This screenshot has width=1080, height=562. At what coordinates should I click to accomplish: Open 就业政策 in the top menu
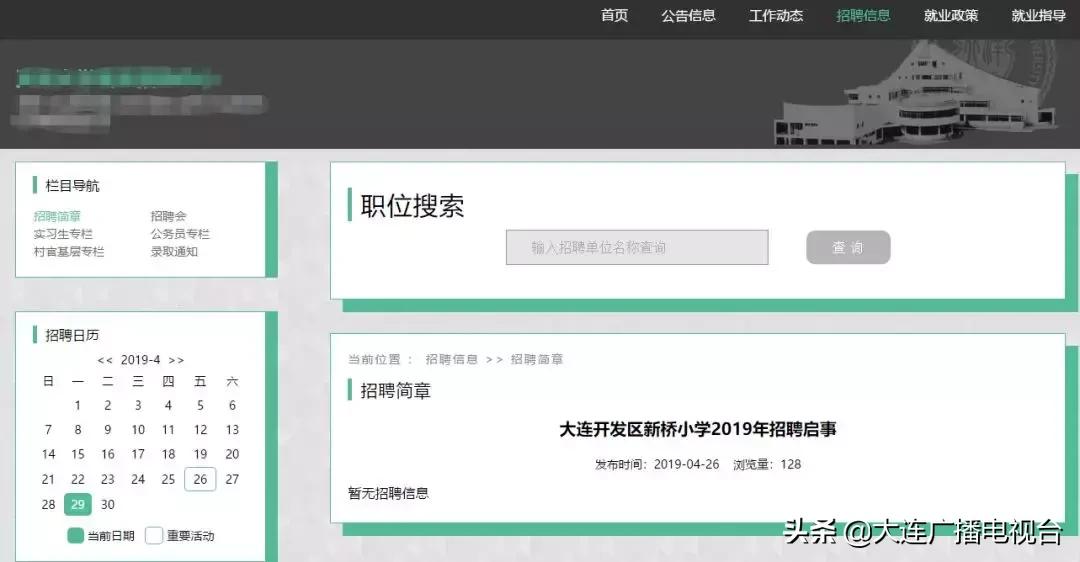pyautogui.click(x=951, y=16)
